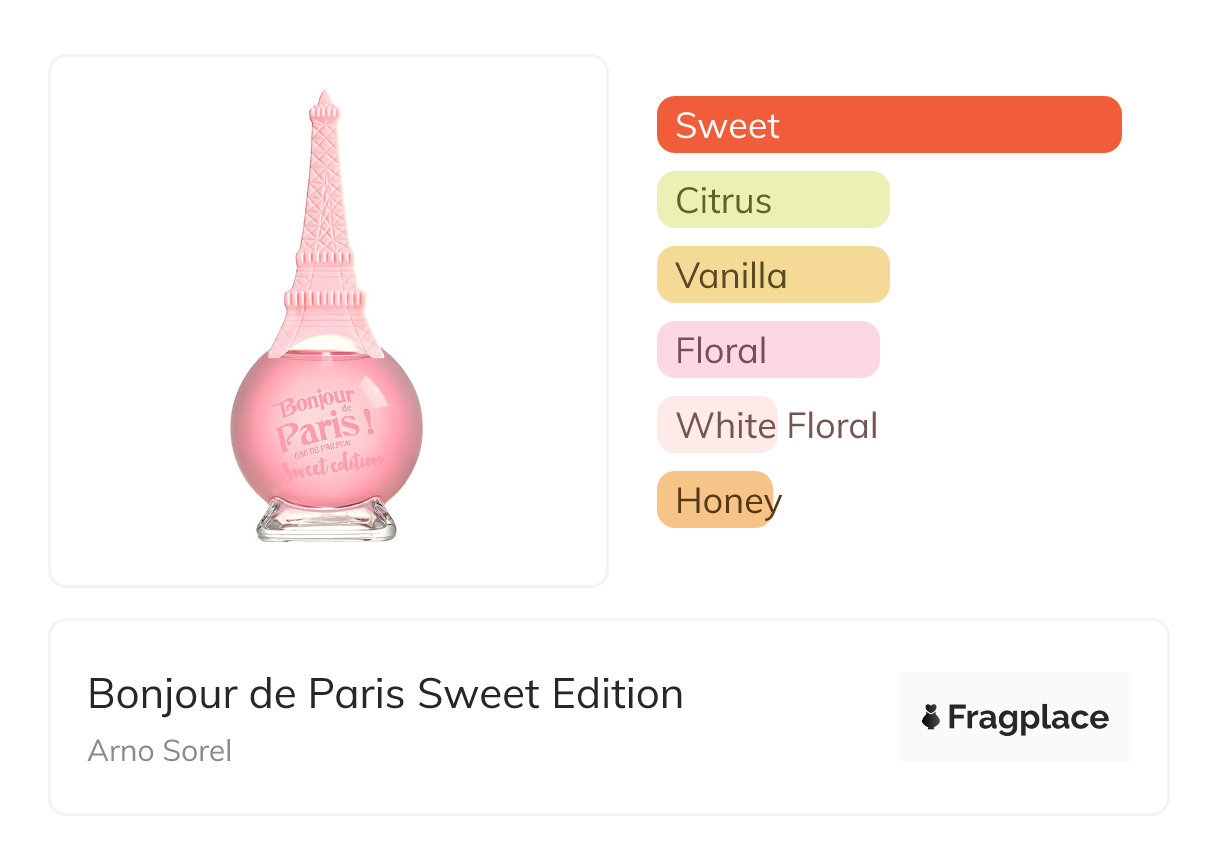Image resolution: width=1218 pixels, height=864 pixels.
Task: Open the Bonjour de Paris Sweet Edition title
Action: tap(385, 693)
